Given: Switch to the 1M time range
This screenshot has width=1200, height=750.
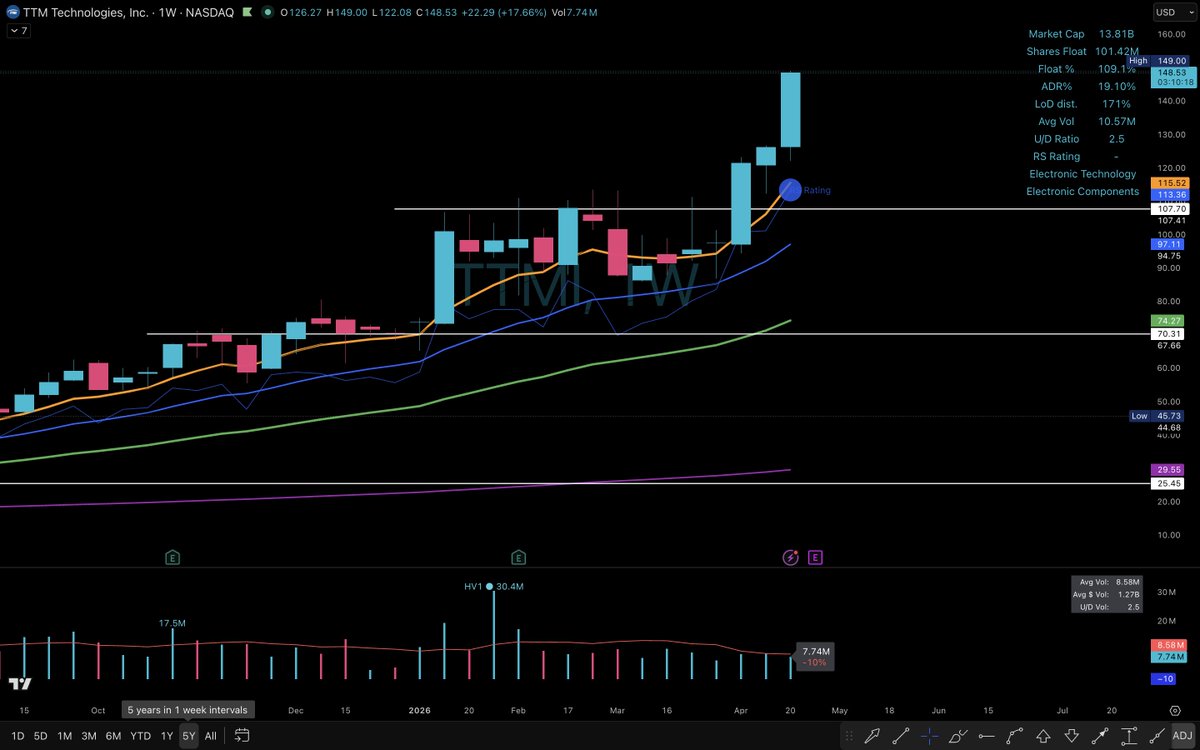Looking at the screenshot, I should [64, 736].
